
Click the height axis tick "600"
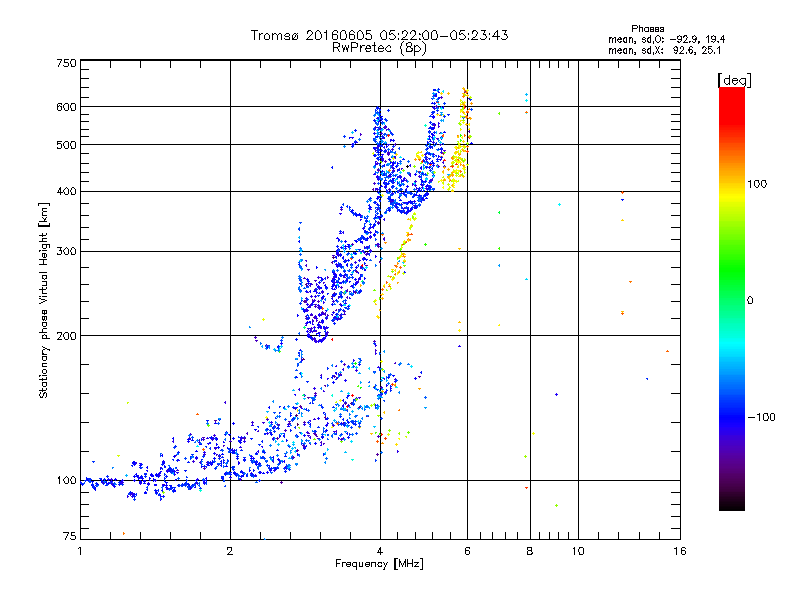click(66, 107)
